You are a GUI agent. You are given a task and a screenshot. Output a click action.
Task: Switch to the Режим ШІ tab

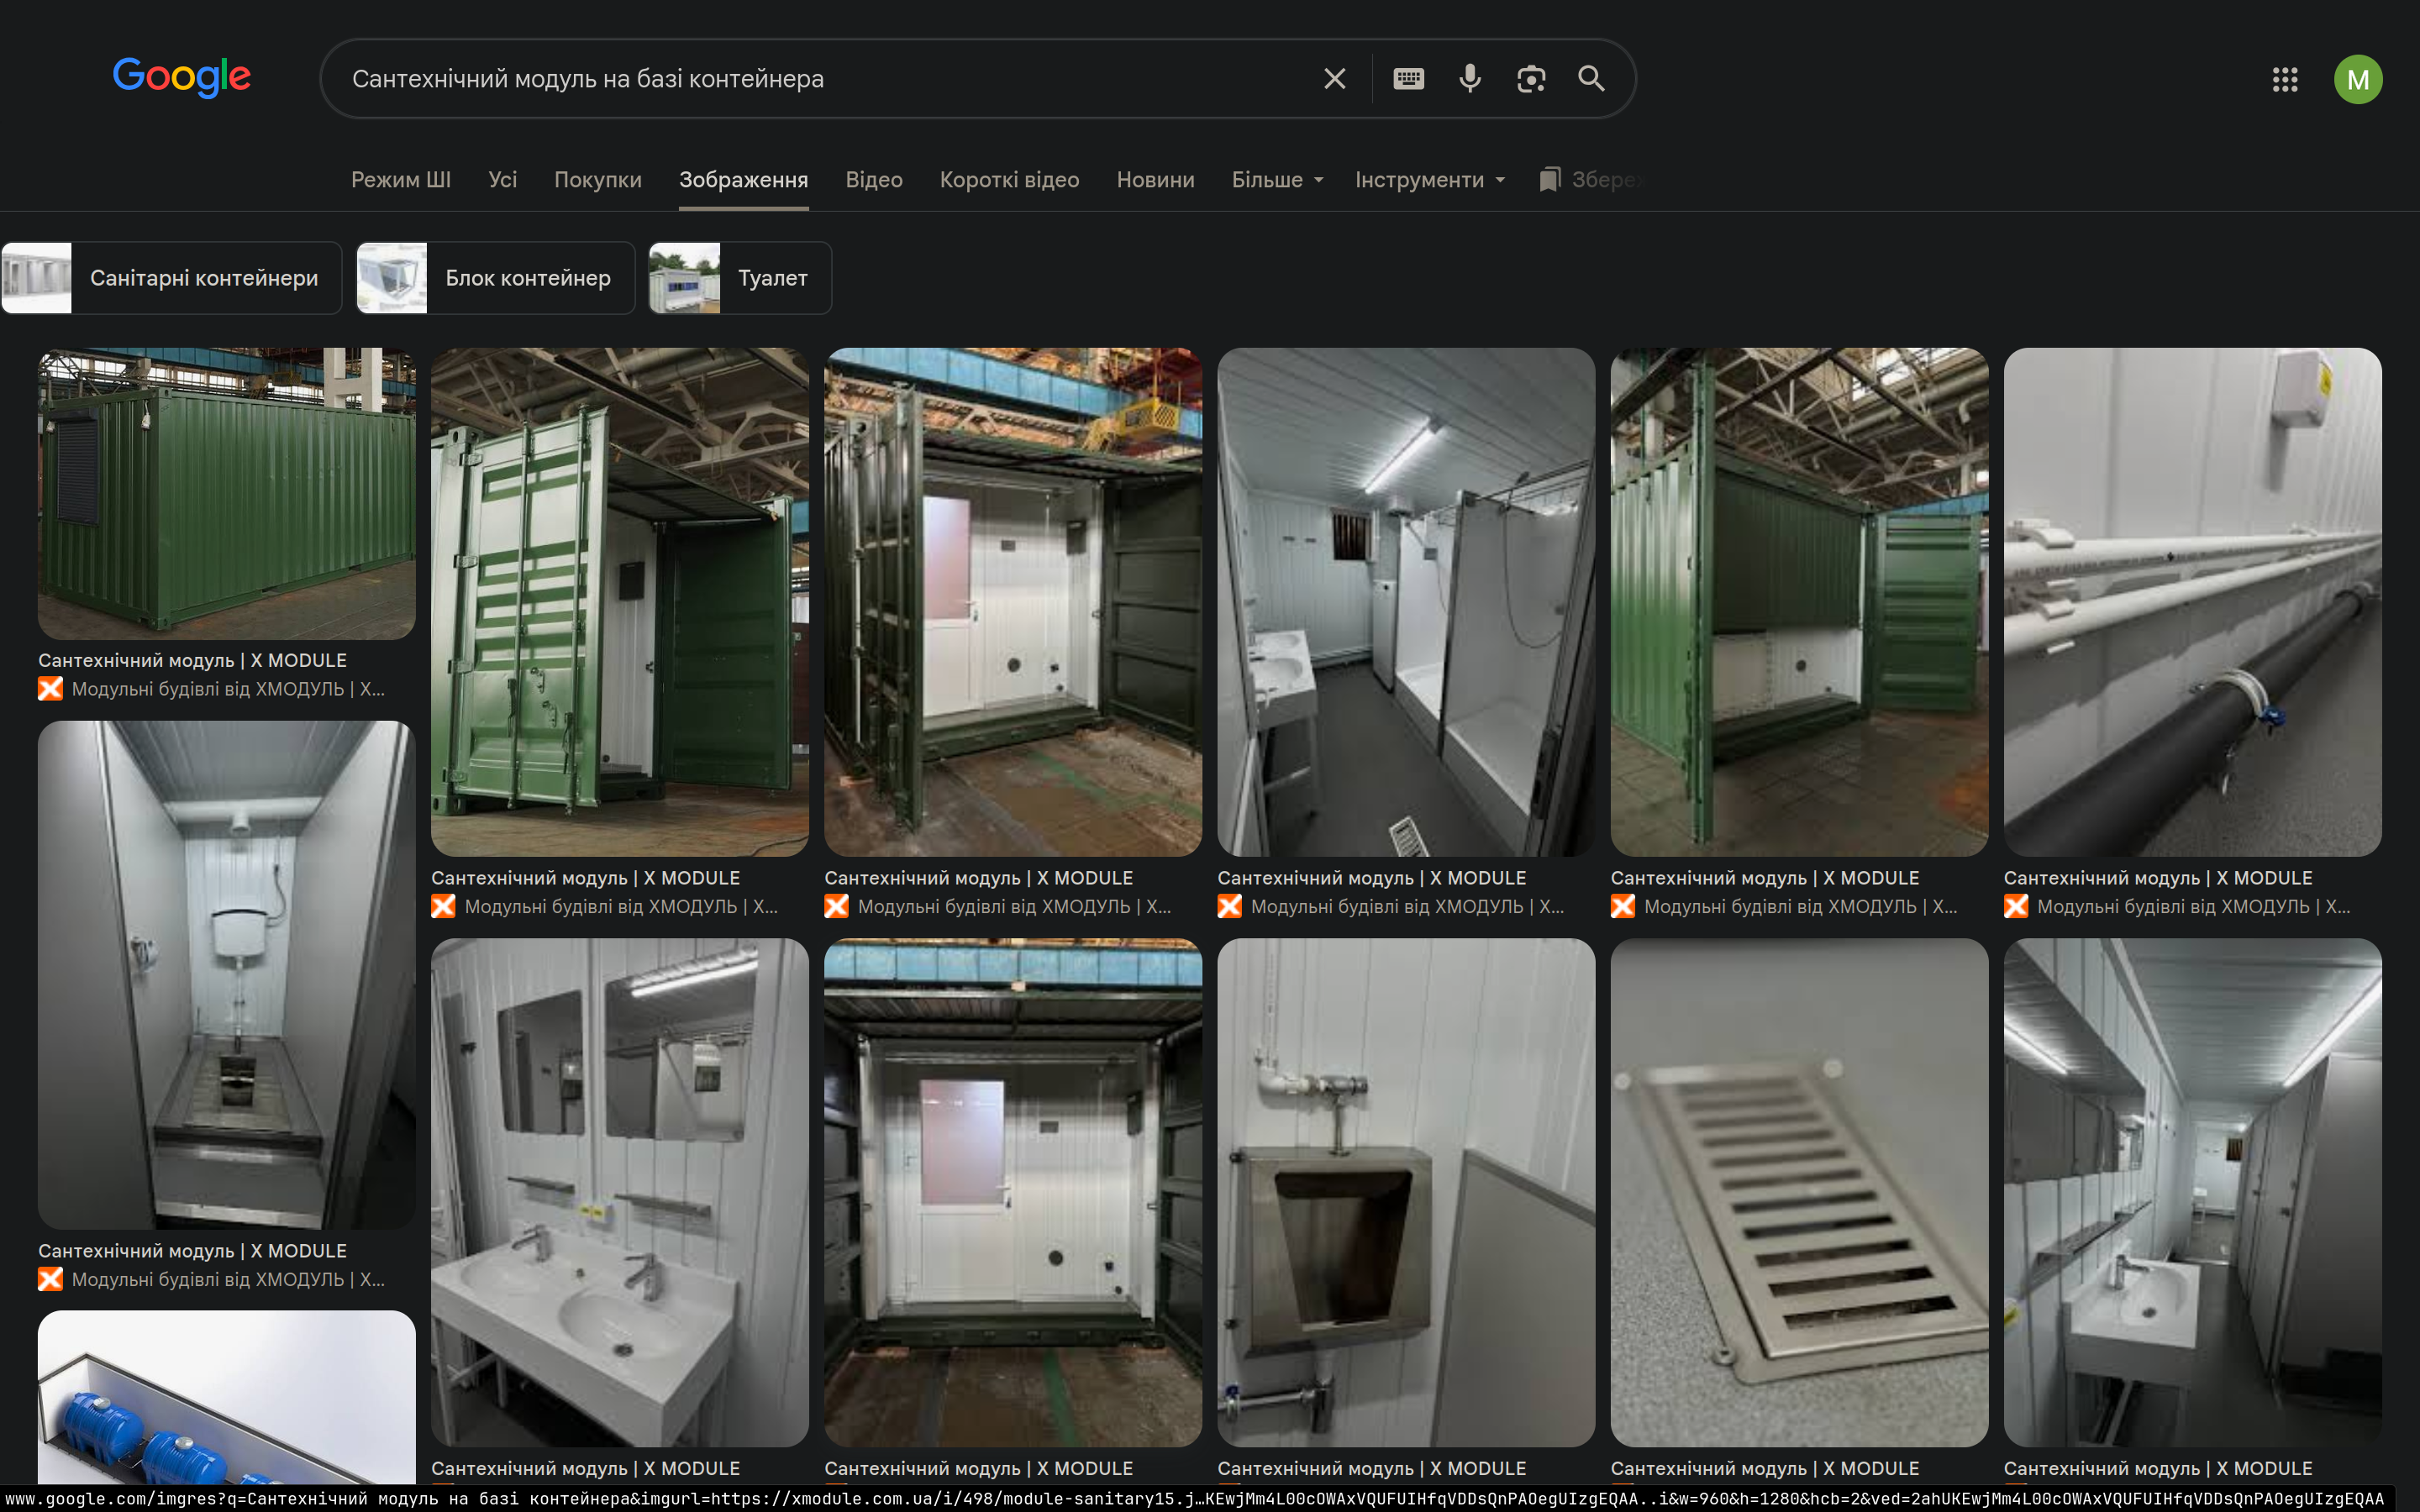click(x=401, y=180)
